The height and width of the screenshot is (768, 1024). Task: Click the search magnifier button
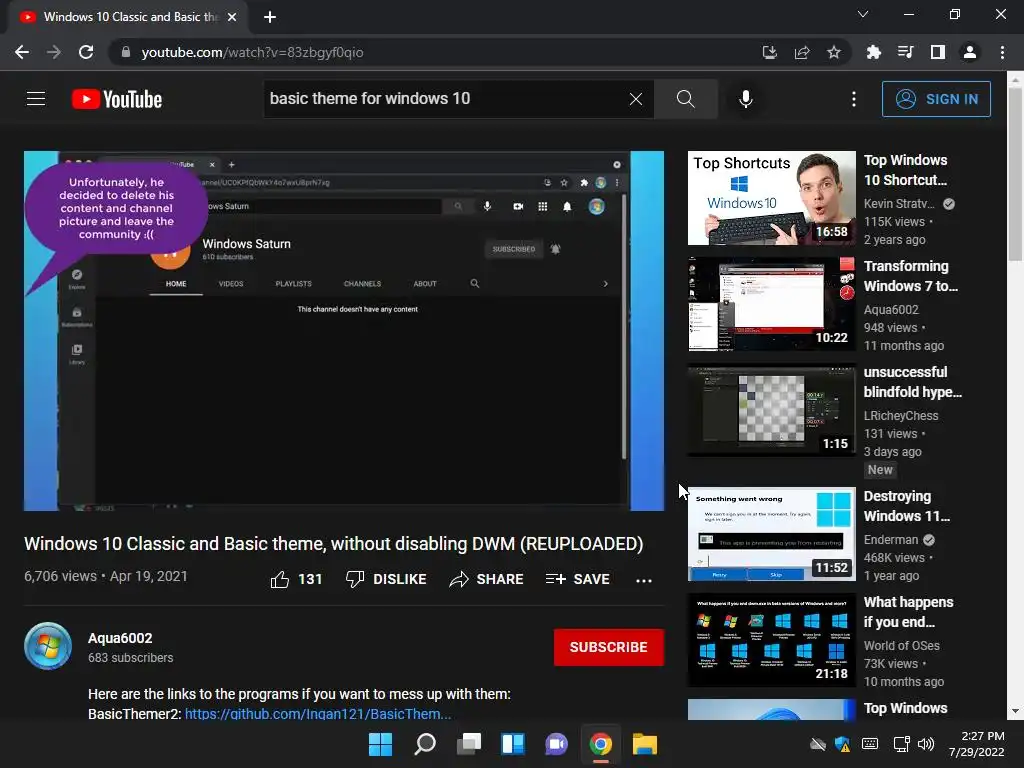point(686,99)
